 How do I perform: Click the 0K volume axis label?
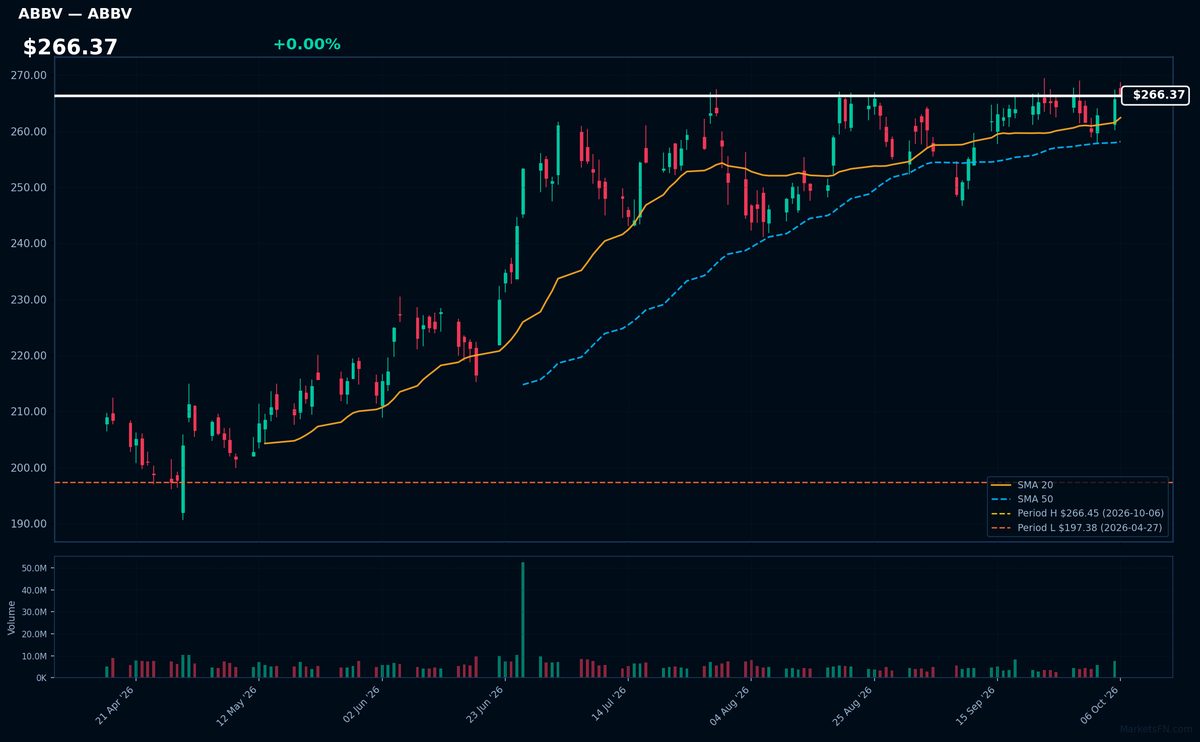(x=40, y=678)
